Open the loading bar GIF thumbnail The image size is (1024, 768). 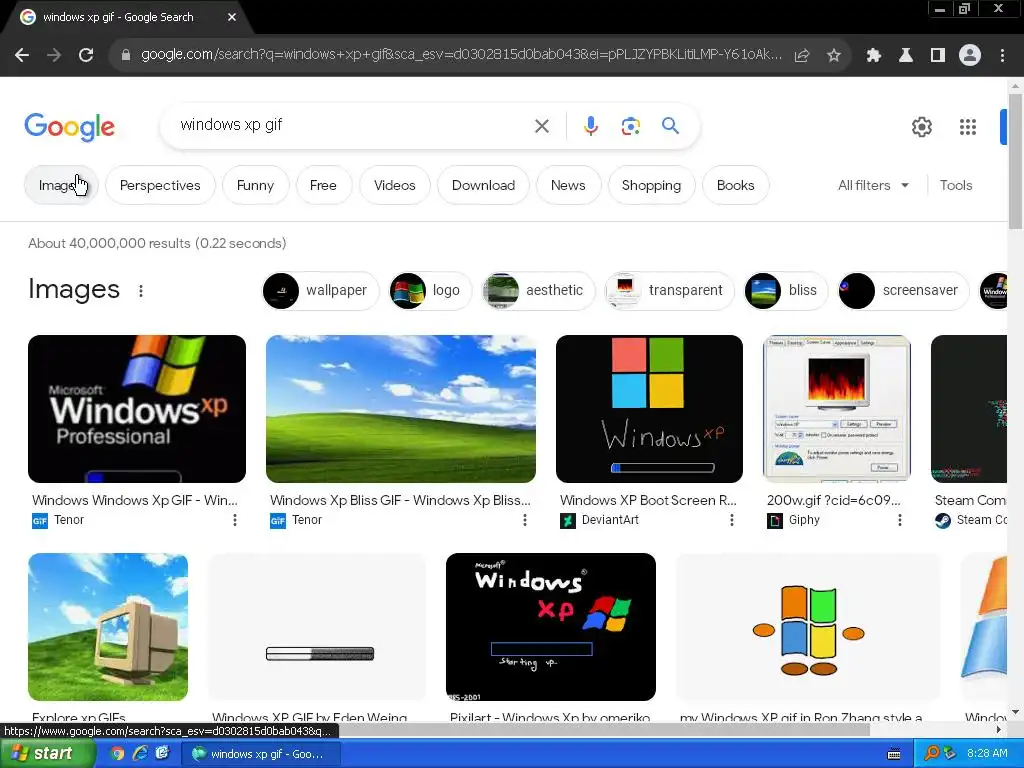point(317,627)
